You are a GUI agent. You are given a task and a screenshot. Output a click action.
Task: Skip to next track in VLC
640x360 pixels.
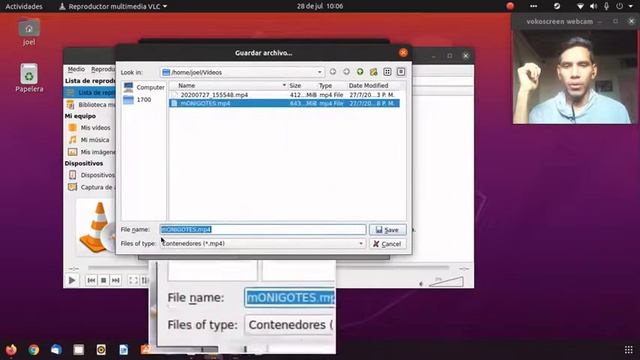pyautogui.click(x=116, y=280)
